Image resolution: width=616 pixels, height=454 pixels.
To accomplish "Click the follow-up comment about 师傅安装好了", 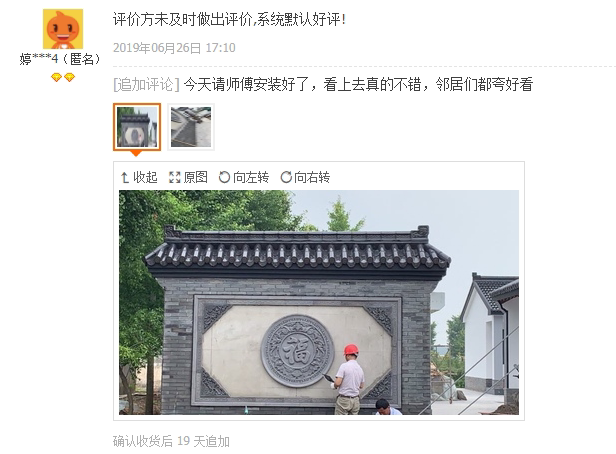I will point(358,84).
